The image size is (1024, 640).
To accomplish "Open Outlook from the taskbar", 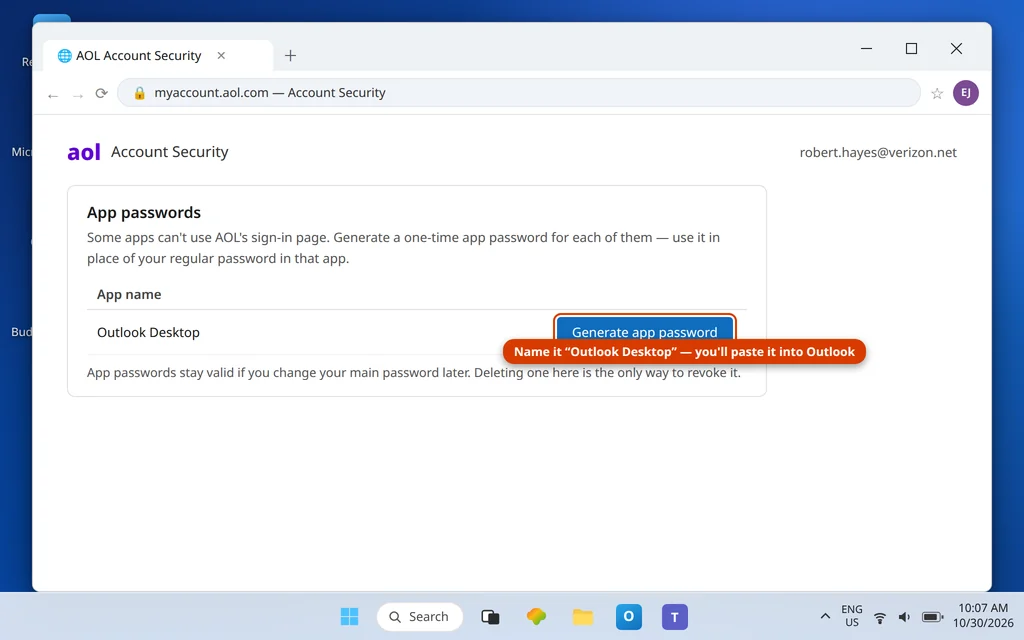I will pos(628,616).
